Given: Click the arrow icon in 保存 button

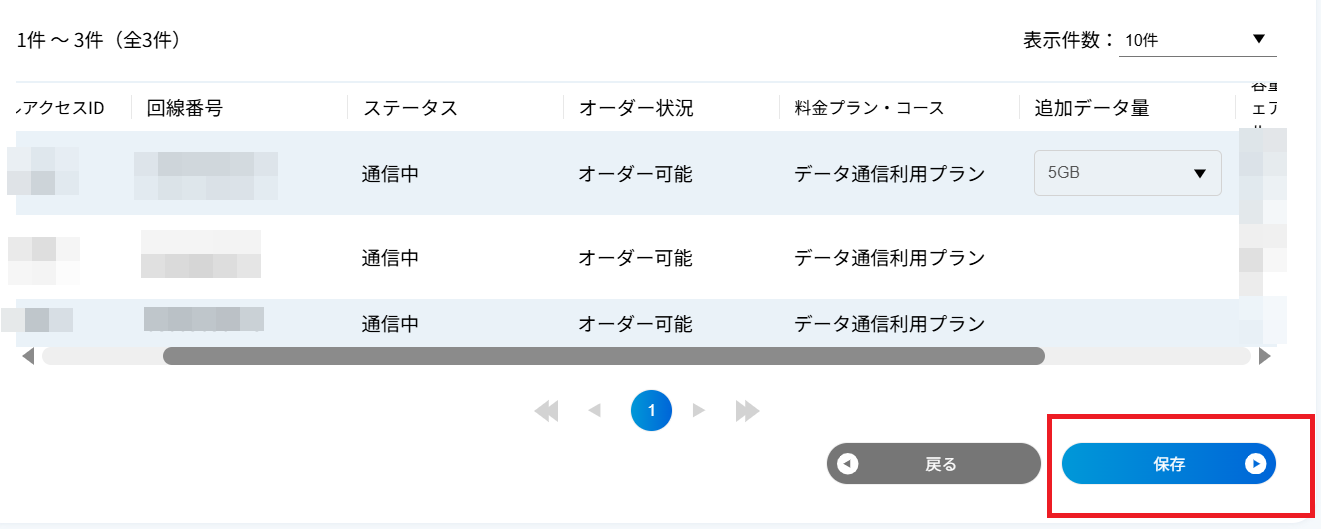Looking at the screenshot, I should tap(1256, 464).
